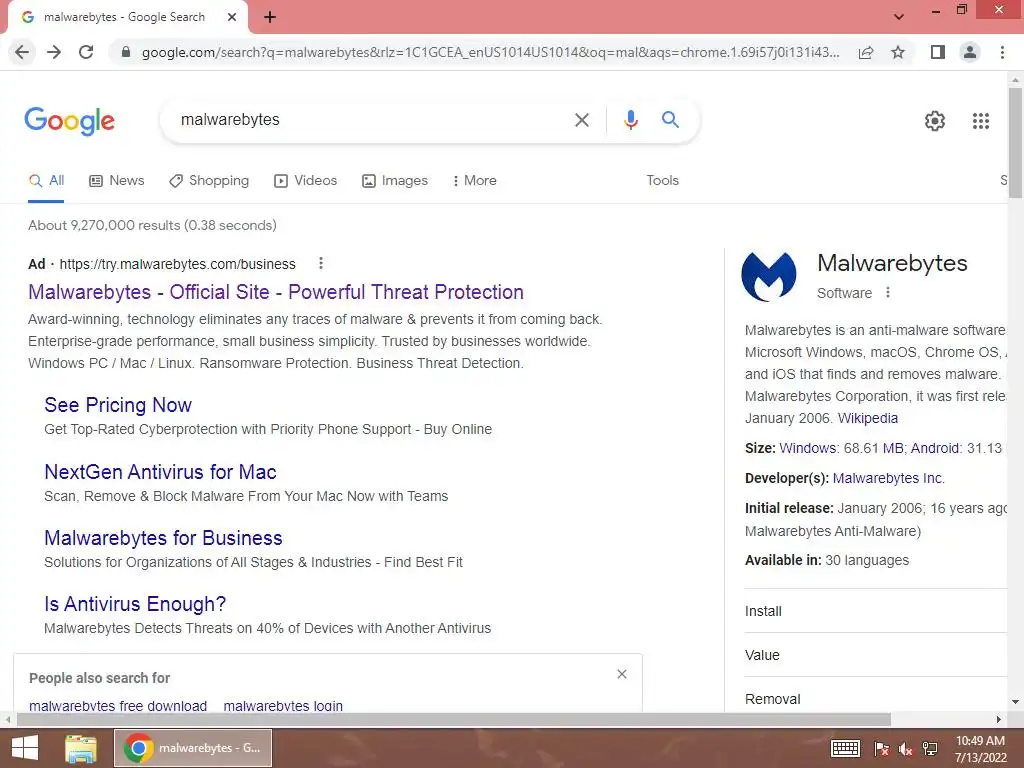Screen dimensions: 1024x768
Task: Go back to the previous page
Action: coord(22,52)
